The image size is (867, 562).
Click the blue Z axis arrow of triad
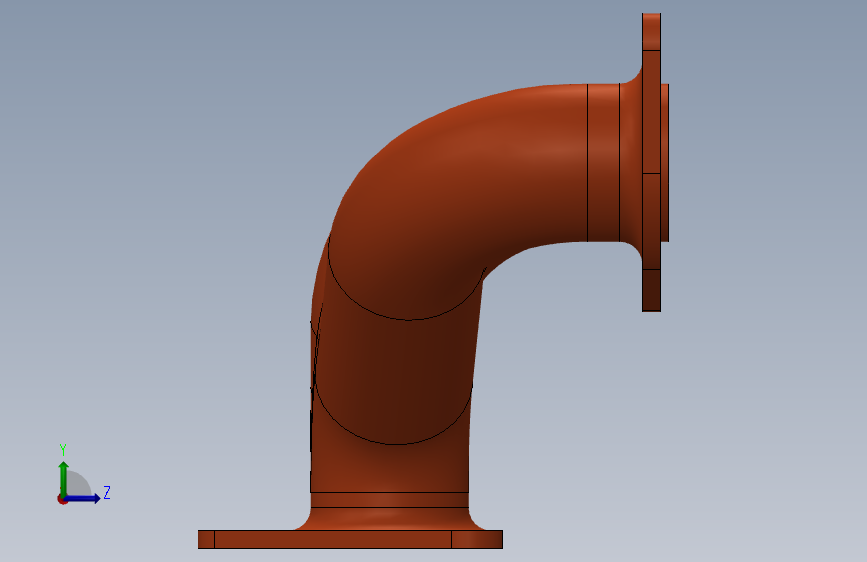[x=83, y=498]
